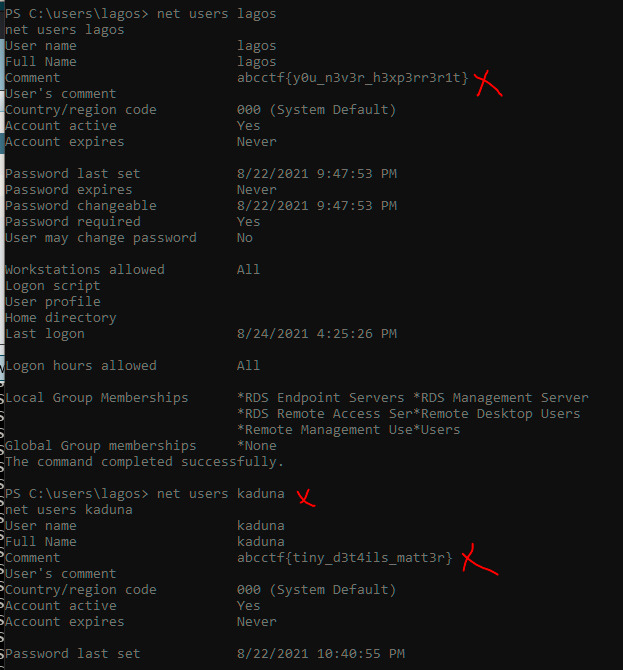
Task: Click the first 'net users lagos' command
Action: (x=216, y=14)
